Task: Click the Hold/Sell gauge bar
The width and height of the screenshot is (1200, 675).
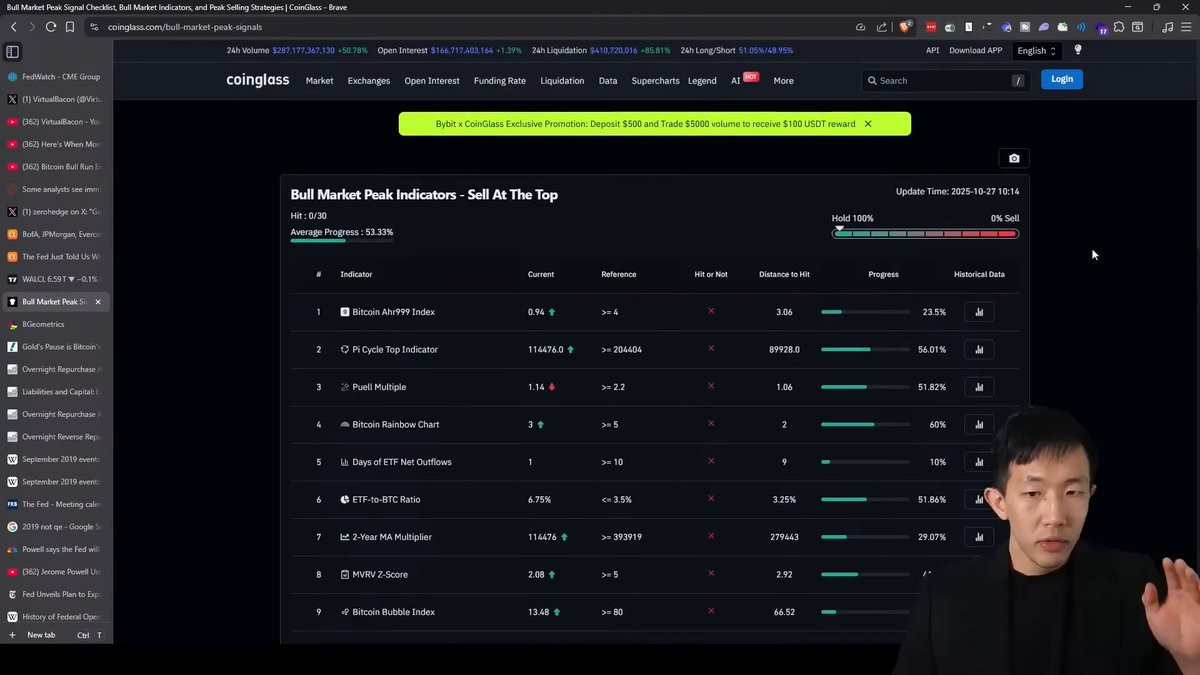Action: point(925,233)
